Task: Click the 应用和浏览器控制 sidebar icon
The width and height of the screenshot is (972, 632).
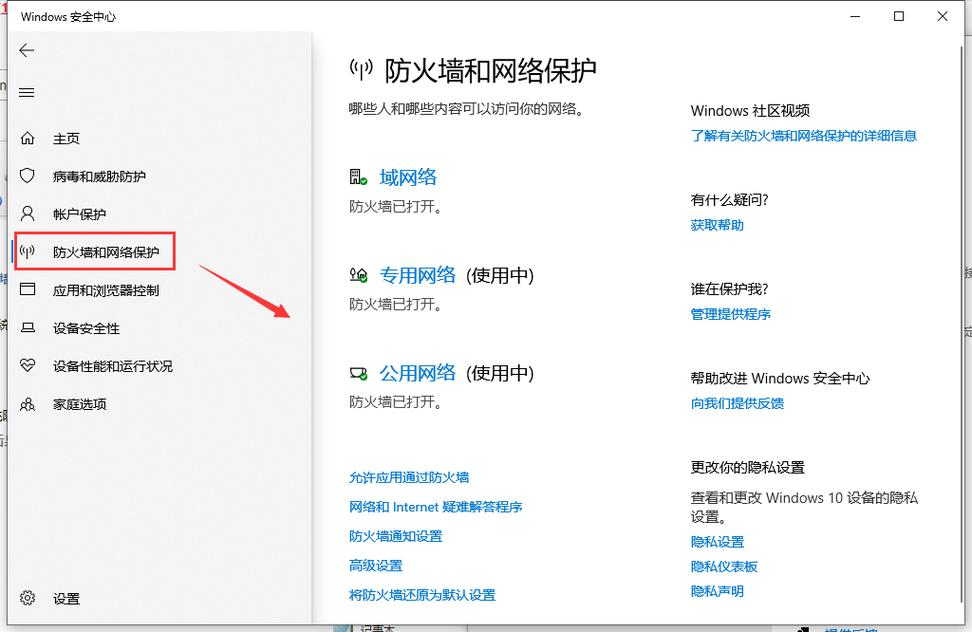Action: (27, 289)
